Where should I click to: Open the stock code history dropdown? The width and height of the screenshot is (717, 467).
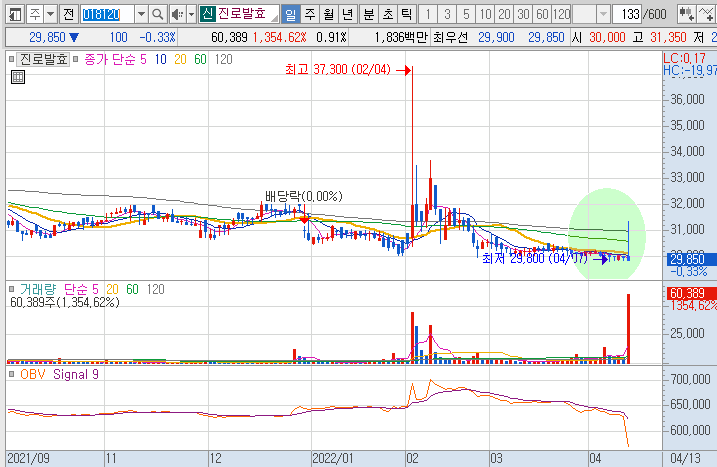pyautogui.click(x=141, y=14)
